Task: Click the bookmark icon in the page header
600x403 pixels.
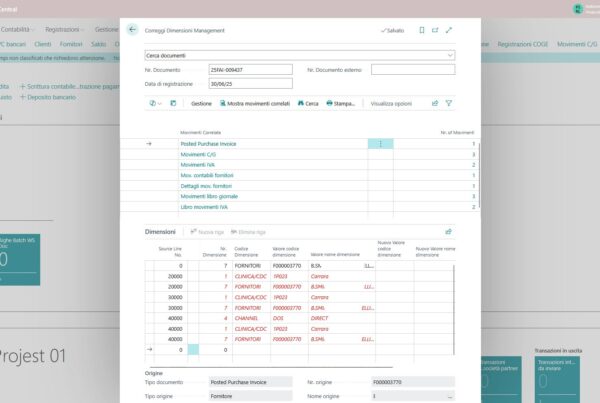Action: click(421, 30)
